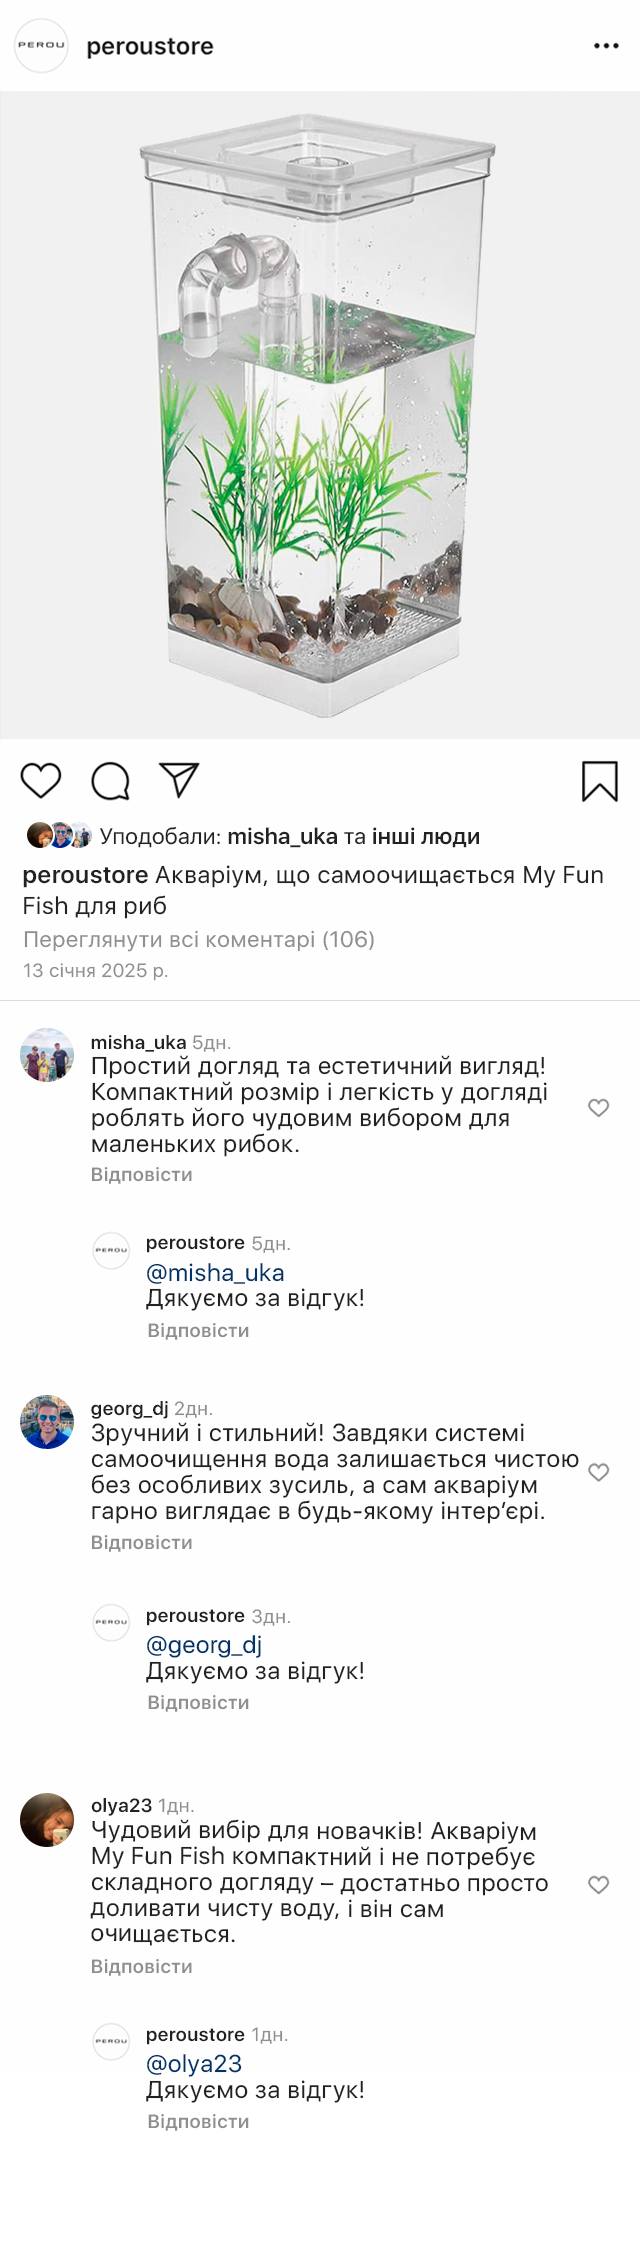View olya23's profile avatar
Screen dimensions: 640x2265
(47, 1819)
